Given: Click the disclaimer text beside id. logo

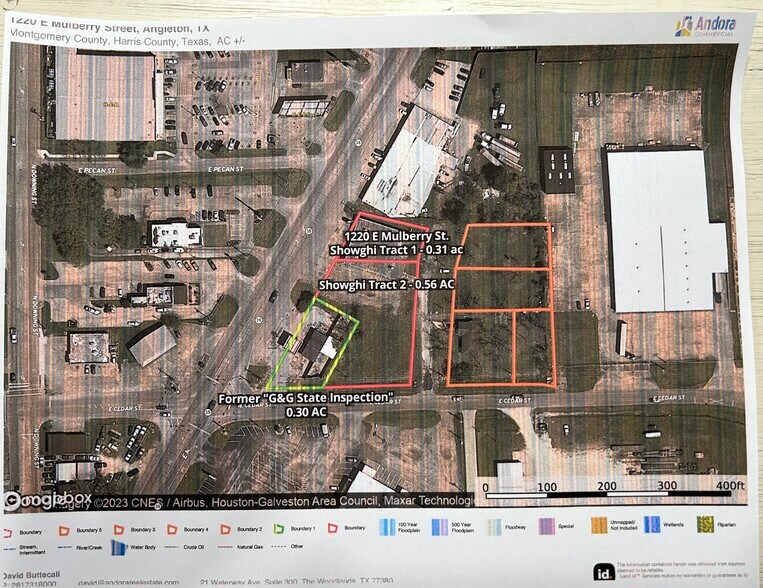Looking at the screenshot, I should coord(681,570).
